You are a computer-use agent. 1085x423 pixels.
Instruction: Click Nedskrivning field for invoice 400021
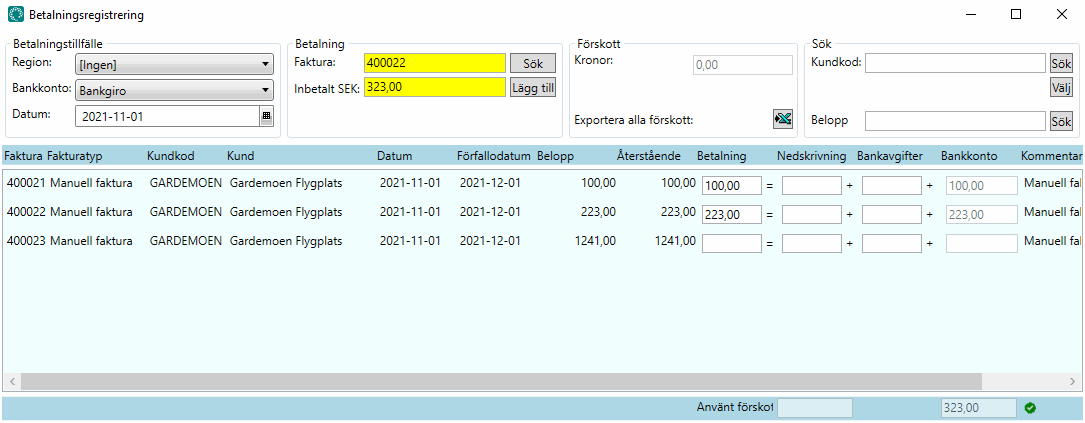coord(811,186)
